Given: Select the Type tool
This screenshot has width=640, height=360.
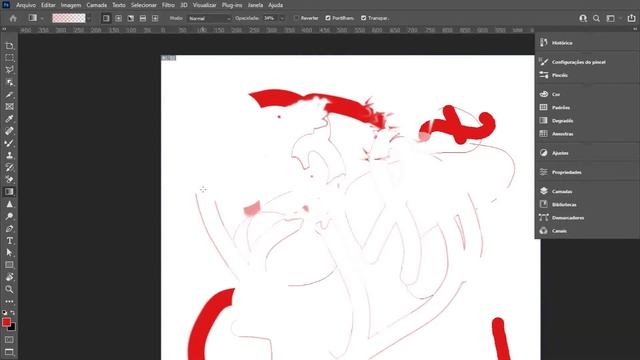Looking at the screenshot, I should [9, 241].
